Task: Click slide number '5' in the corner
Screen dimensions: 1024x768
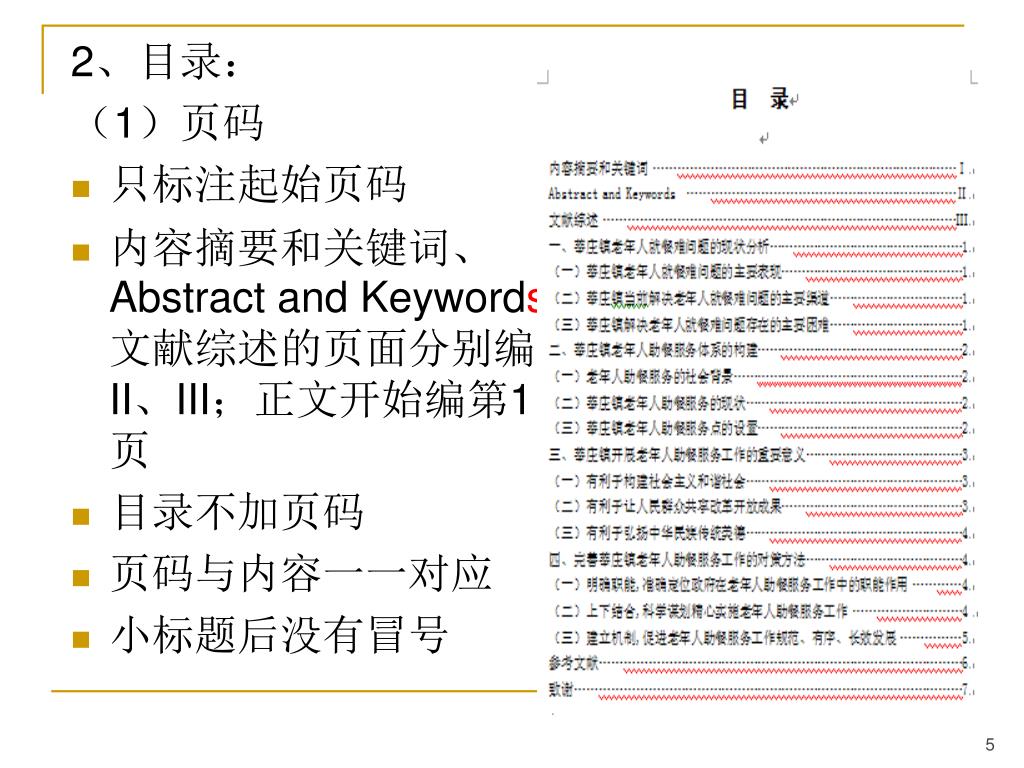Action: point(990,745)
